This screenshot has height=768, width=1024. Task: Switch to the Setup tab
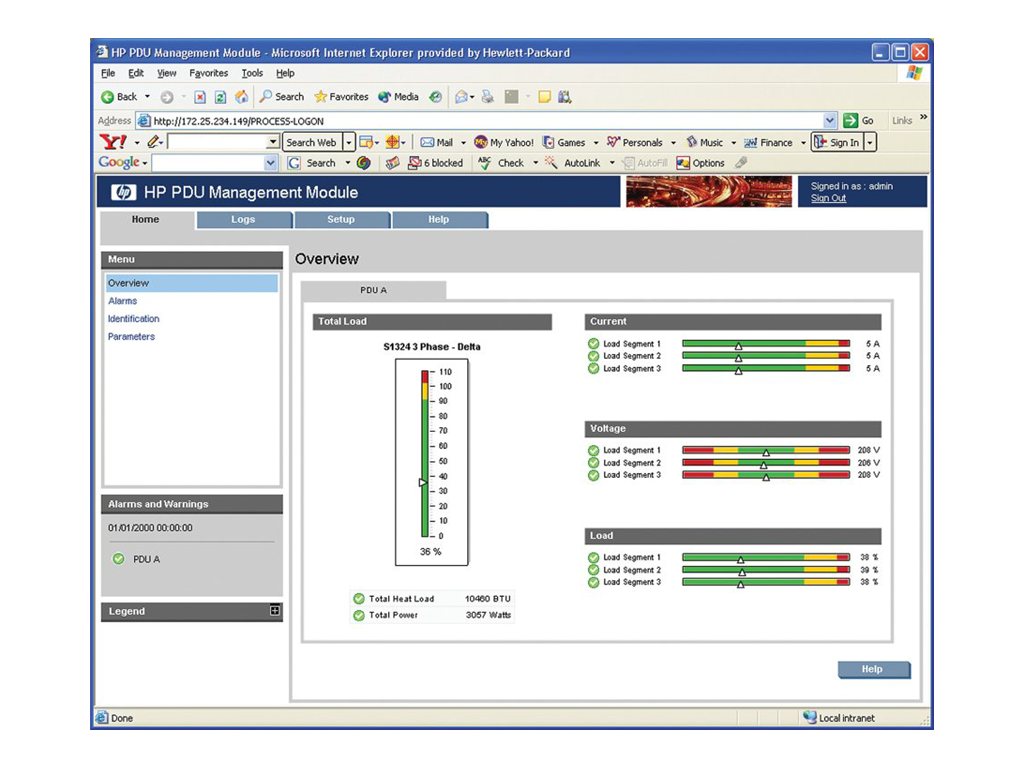coord(340,220)
